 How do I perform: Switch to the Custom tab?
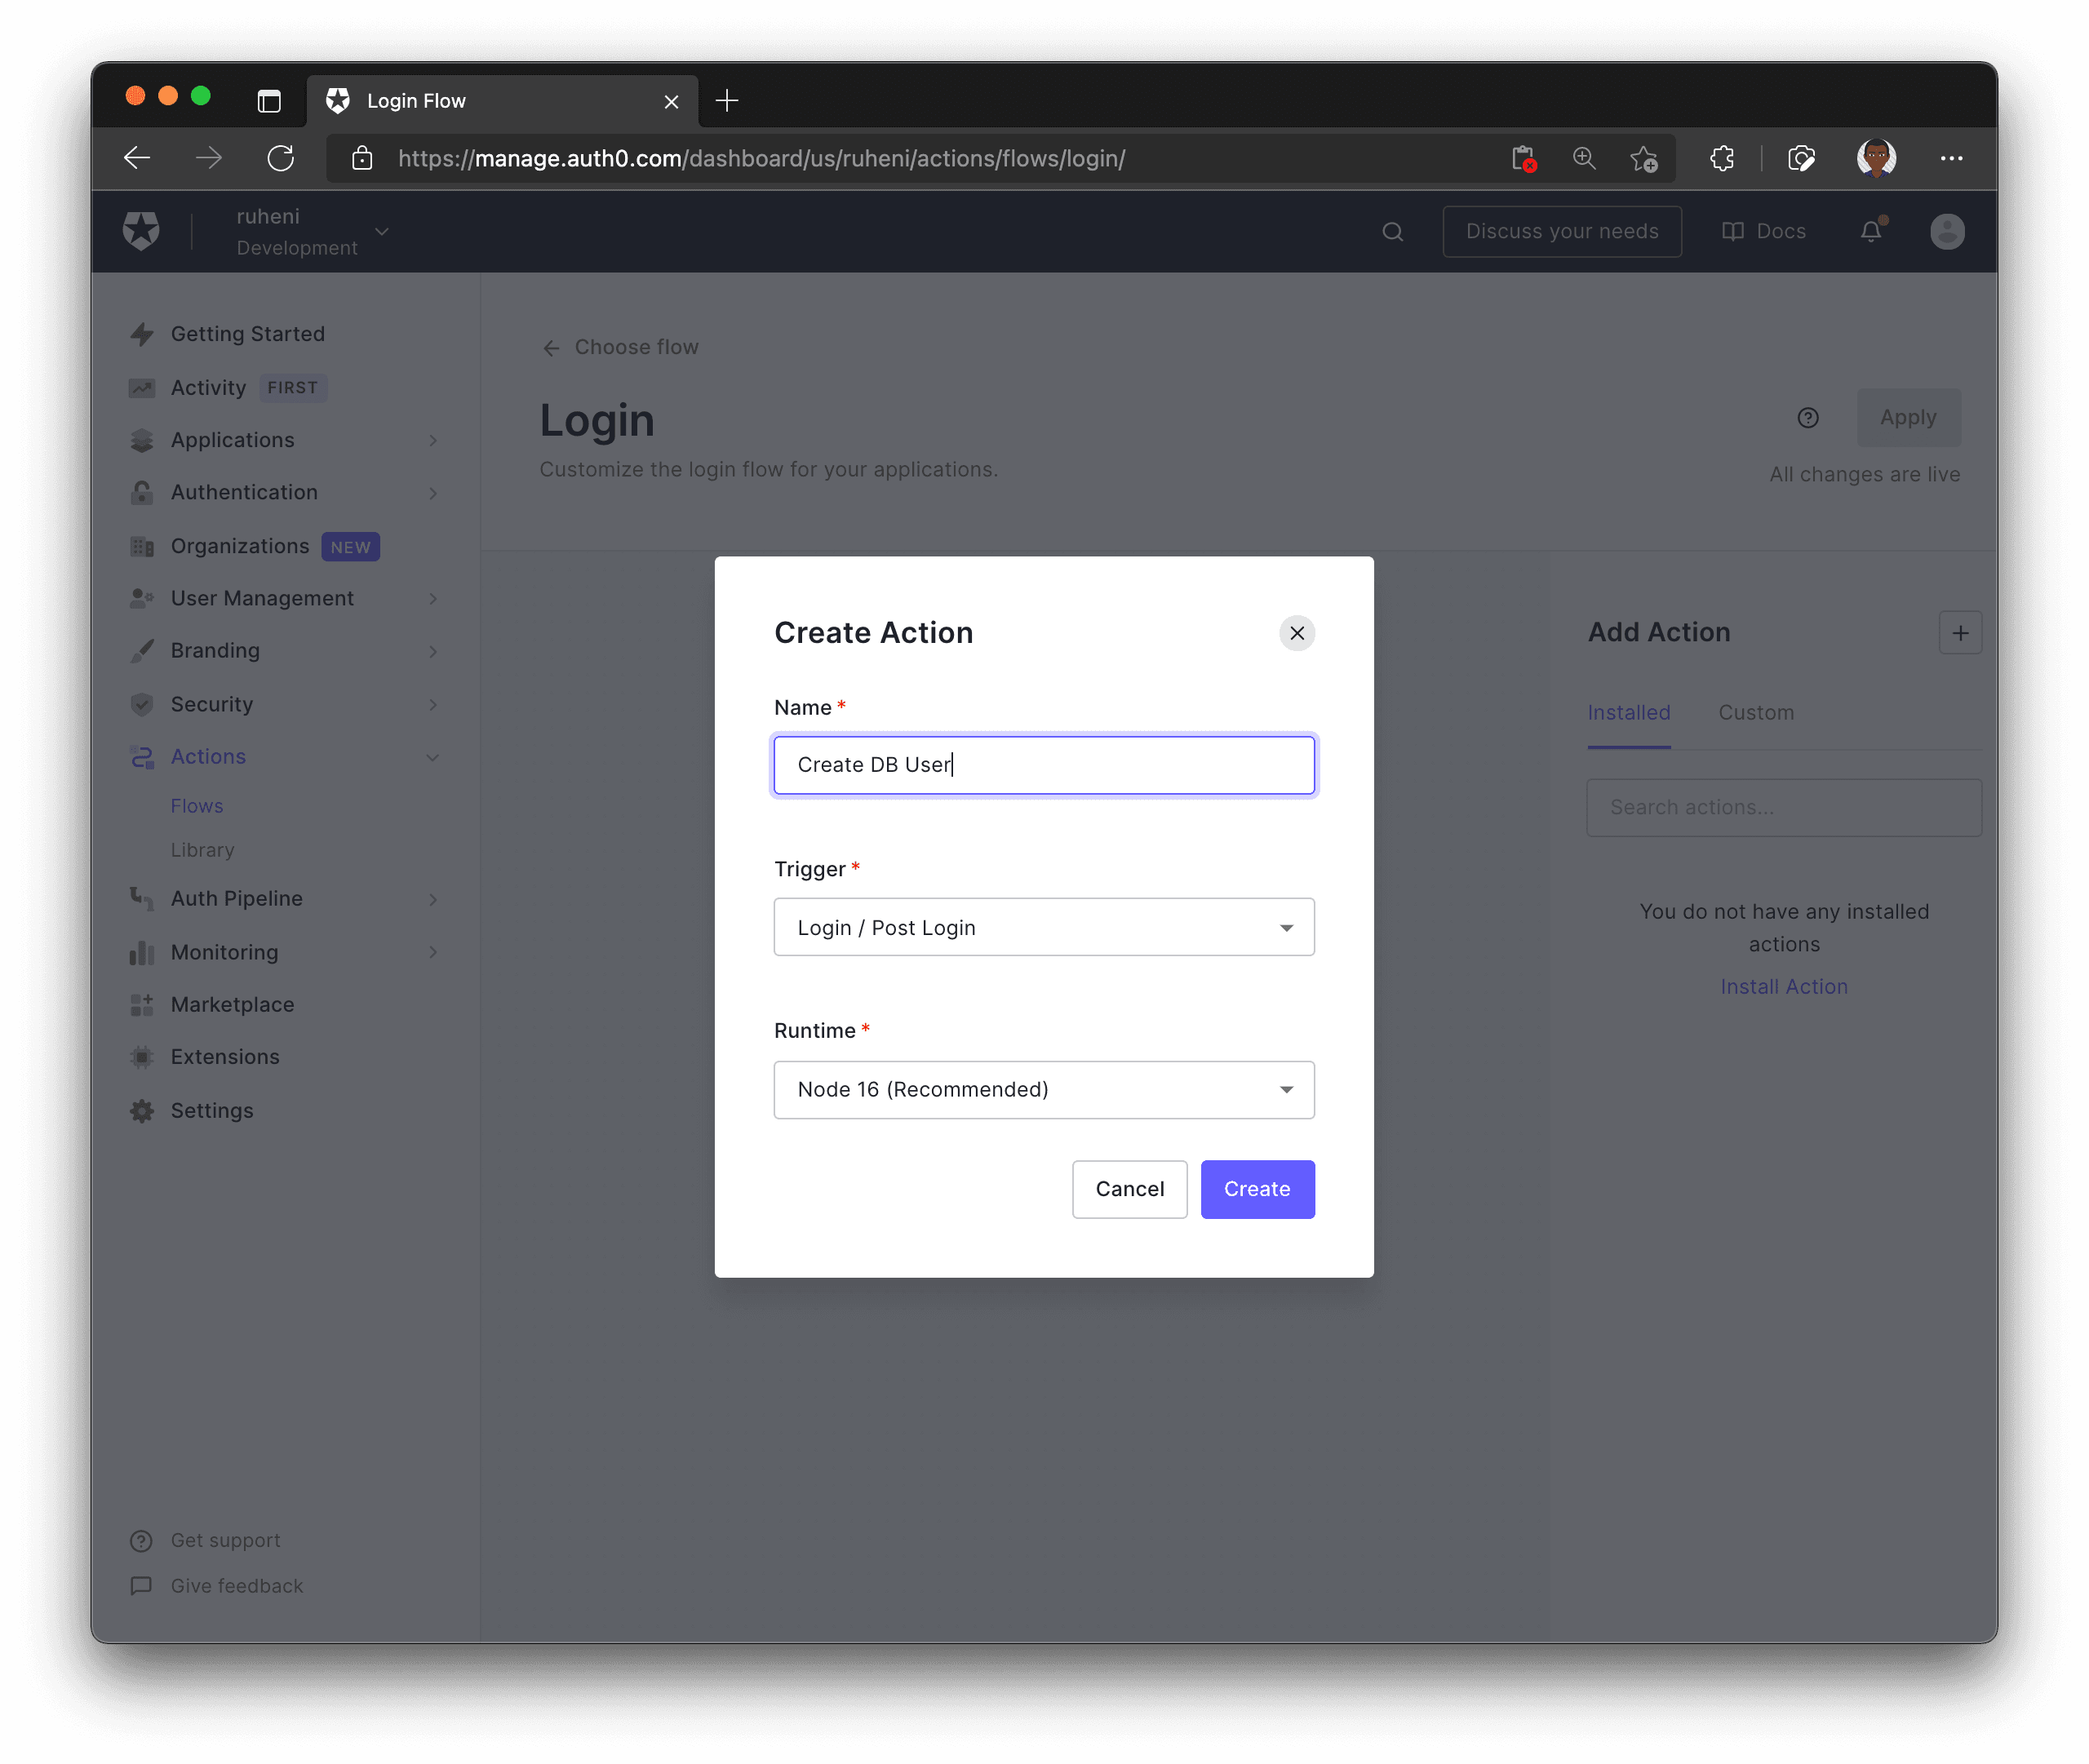pos(1755,713)
